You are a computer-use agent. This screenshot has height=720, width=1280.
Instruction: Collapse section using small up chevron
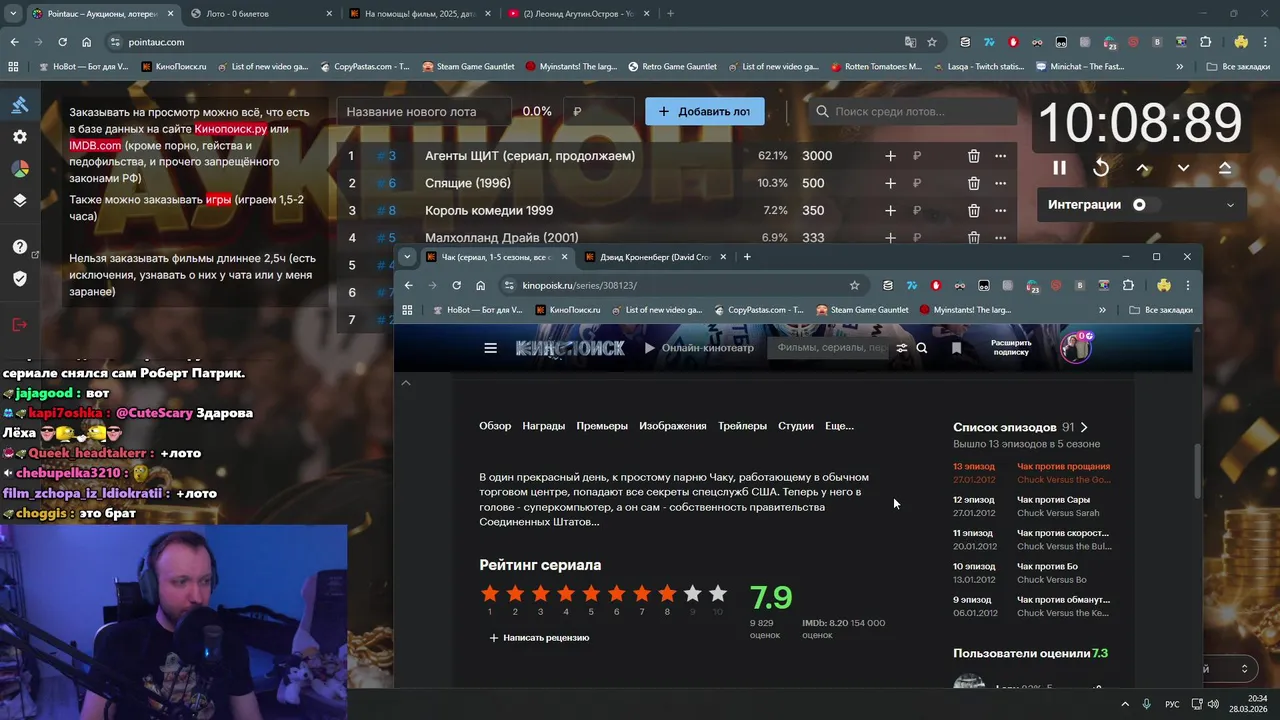(x=406, y=383)
